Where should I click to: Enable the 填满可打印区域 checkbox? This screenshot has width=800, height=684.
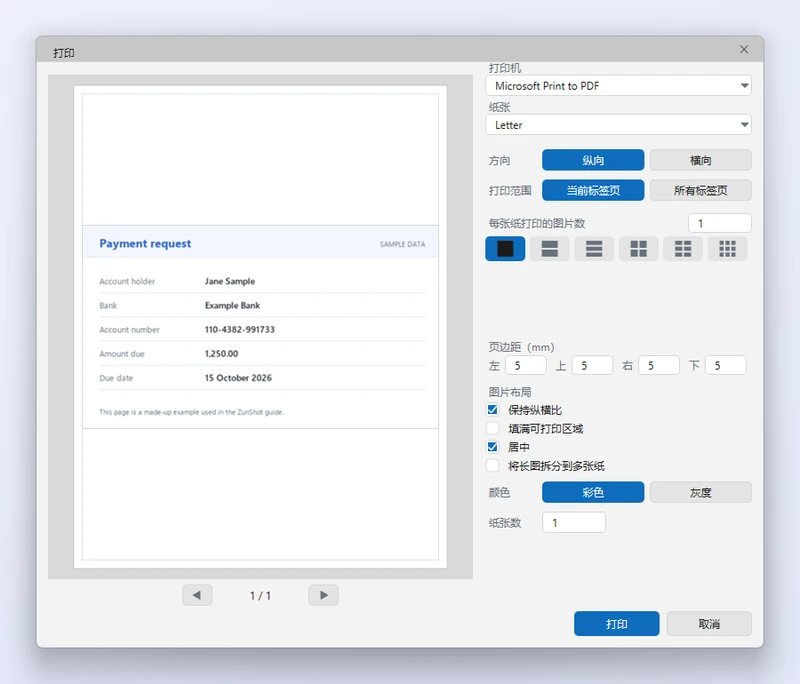pyautogui.click(x=492, y=428)
